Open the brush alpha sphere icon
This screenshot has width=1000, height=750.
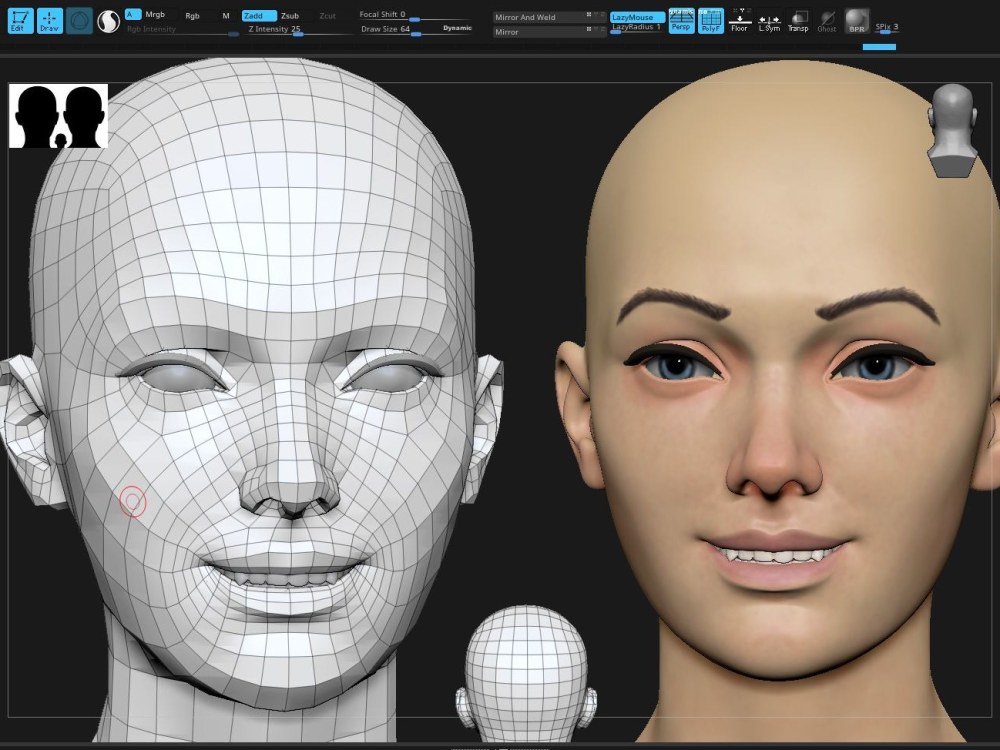[x=108, y=22]
